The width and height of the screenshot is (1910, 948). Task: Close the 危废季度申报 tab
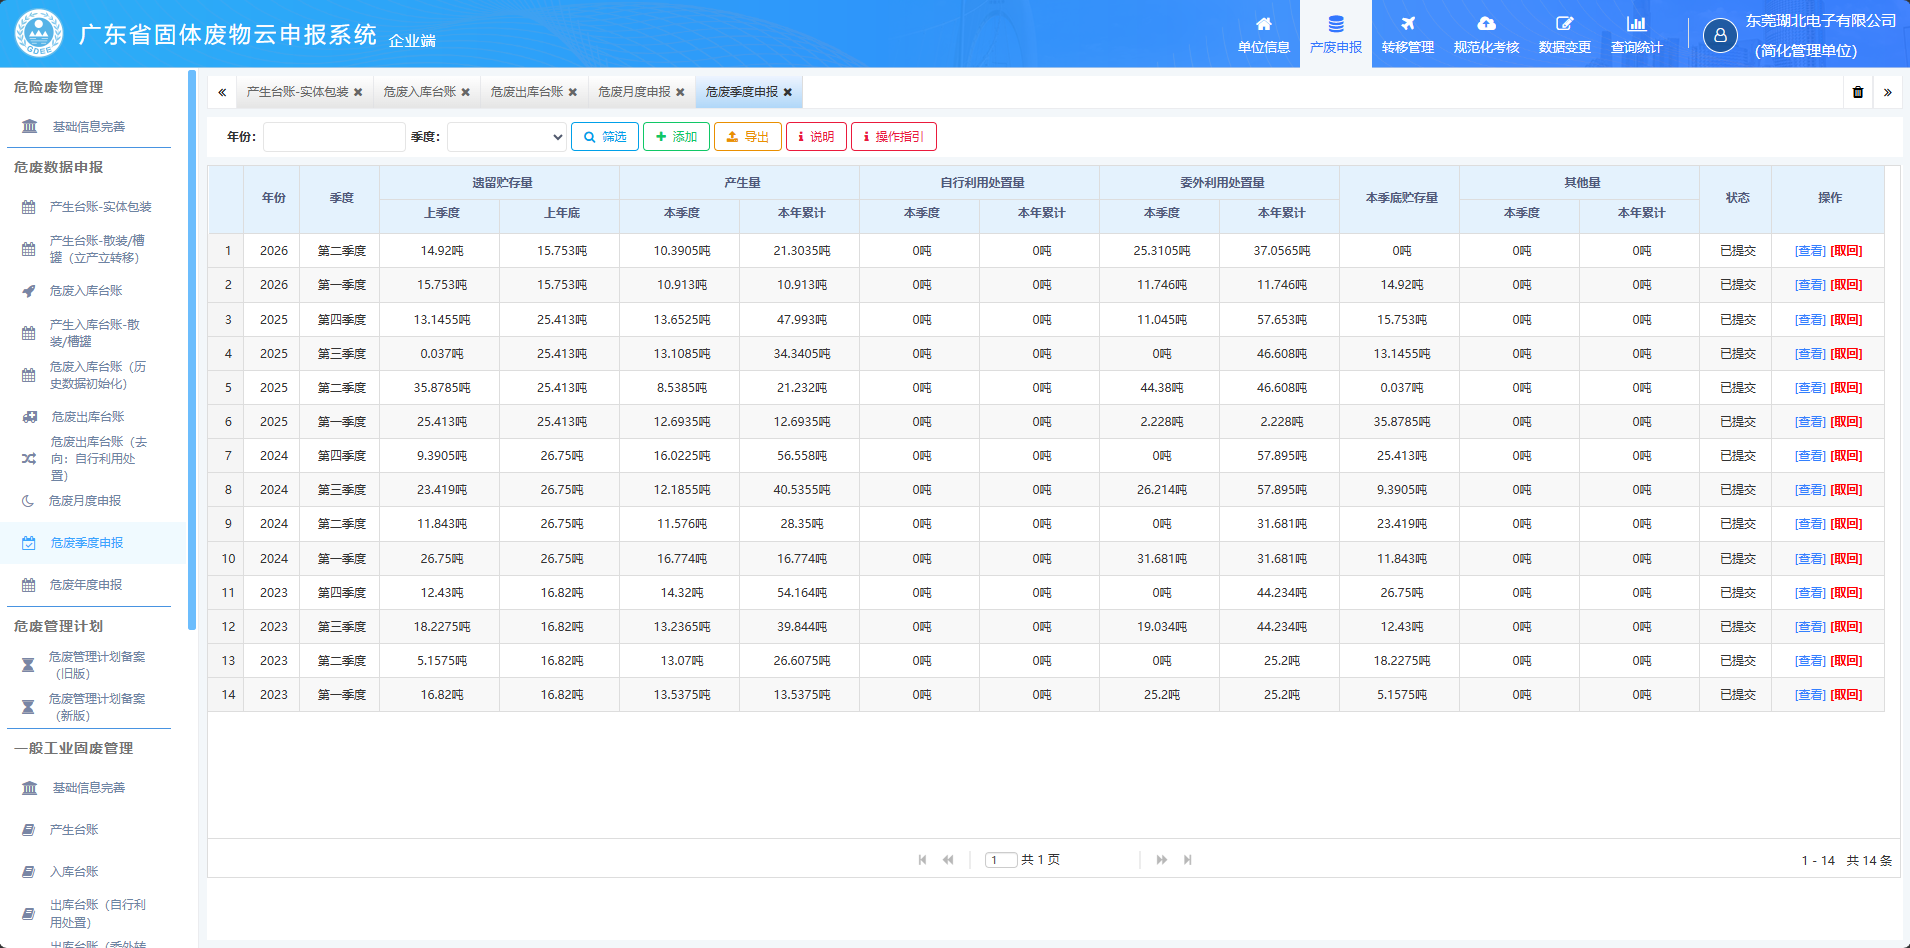coord(788,92)
